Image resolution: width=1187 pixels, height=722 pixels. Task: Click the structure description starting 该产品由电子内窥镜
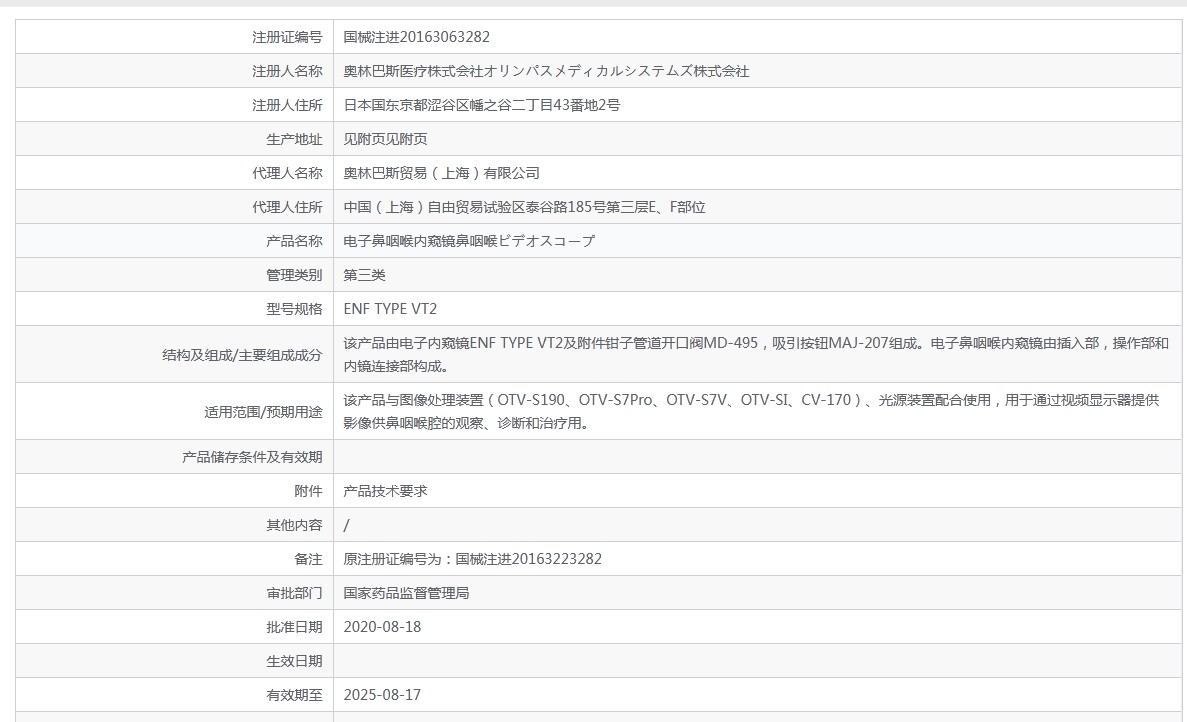pyautogui.click(x=756, y=355)
